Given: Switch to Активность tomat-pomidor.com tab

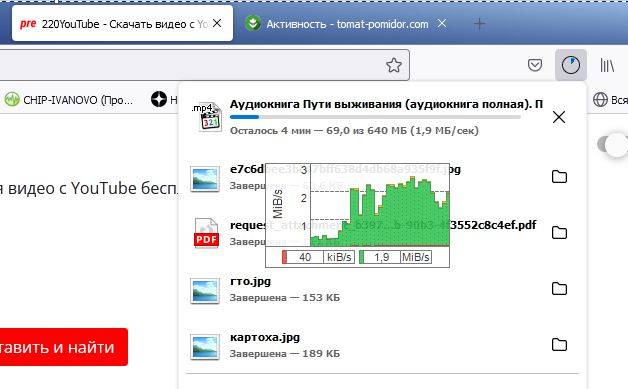Looking at the screenshot, I should pos(344,24).
